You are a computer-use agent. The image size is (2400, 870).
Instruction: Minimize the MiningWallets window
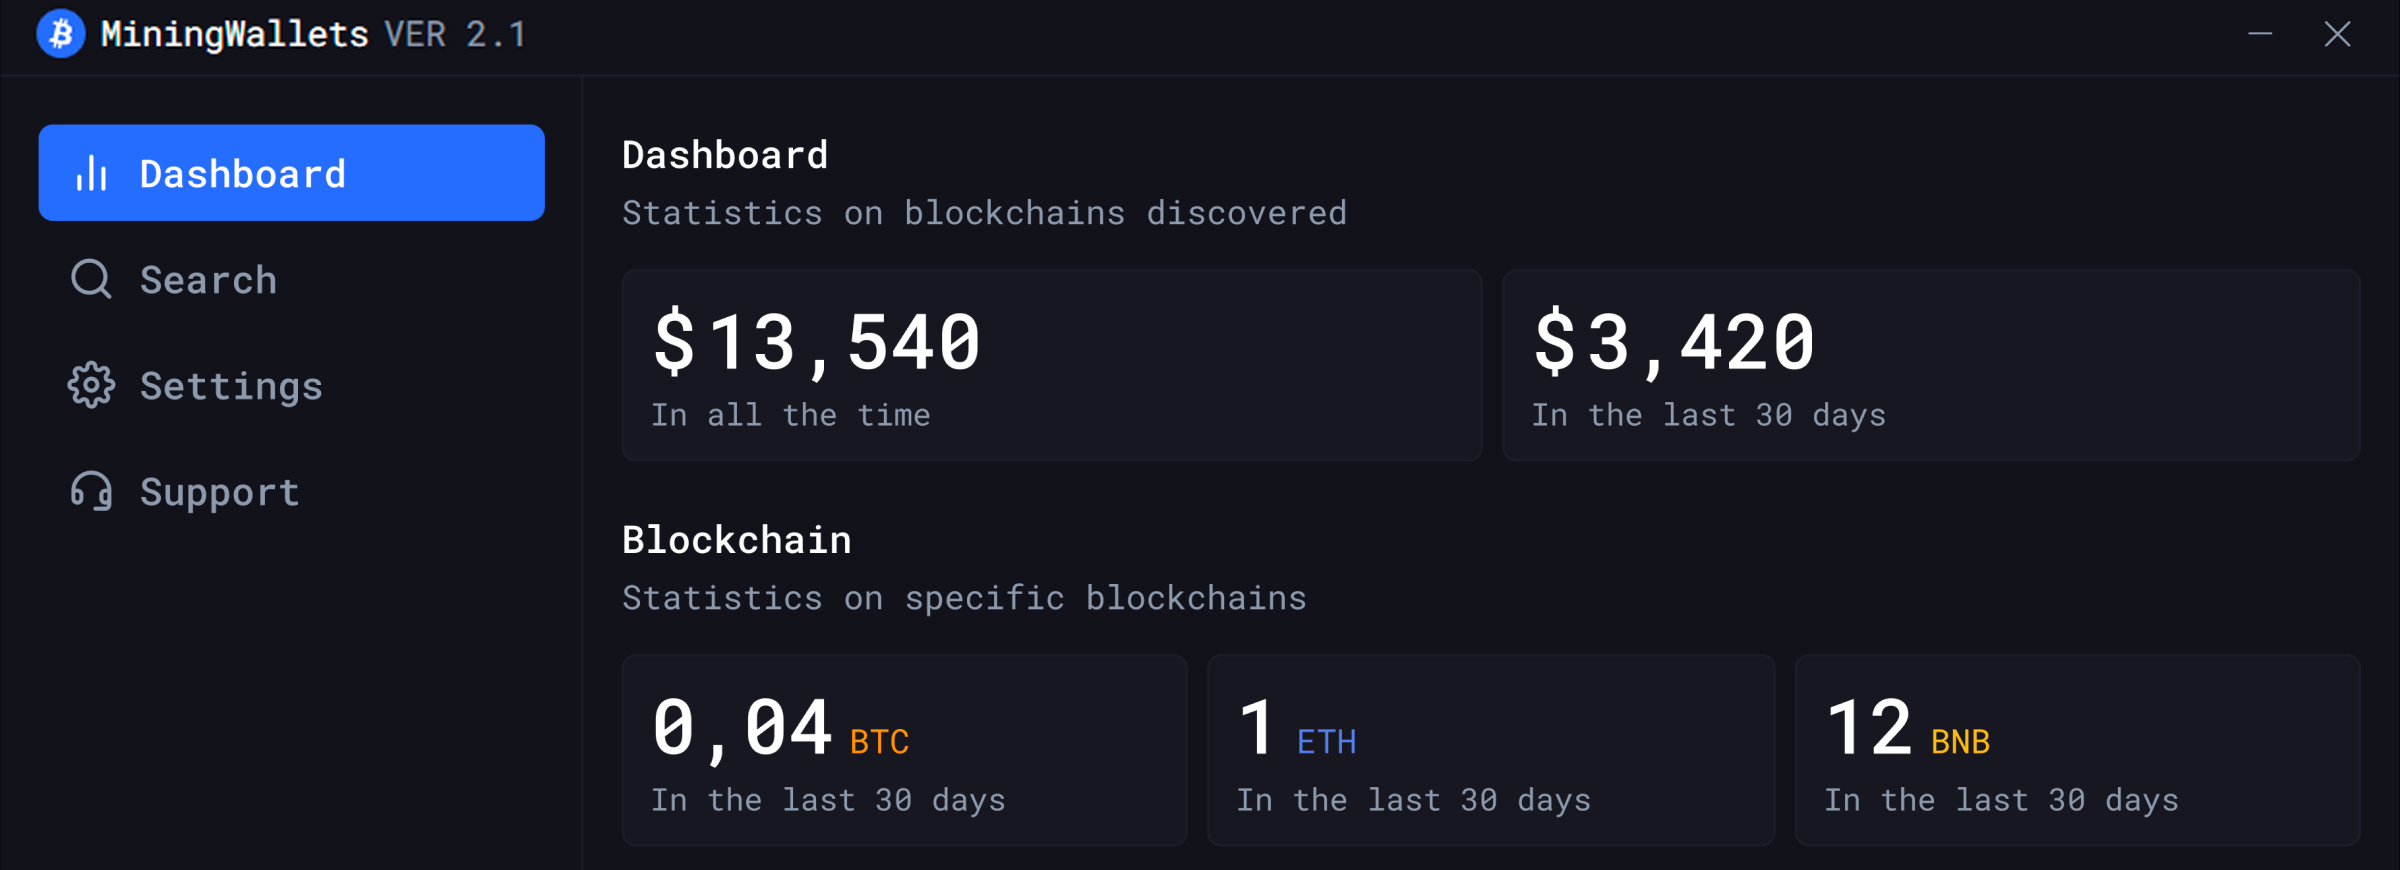(x=2260, y=34)
